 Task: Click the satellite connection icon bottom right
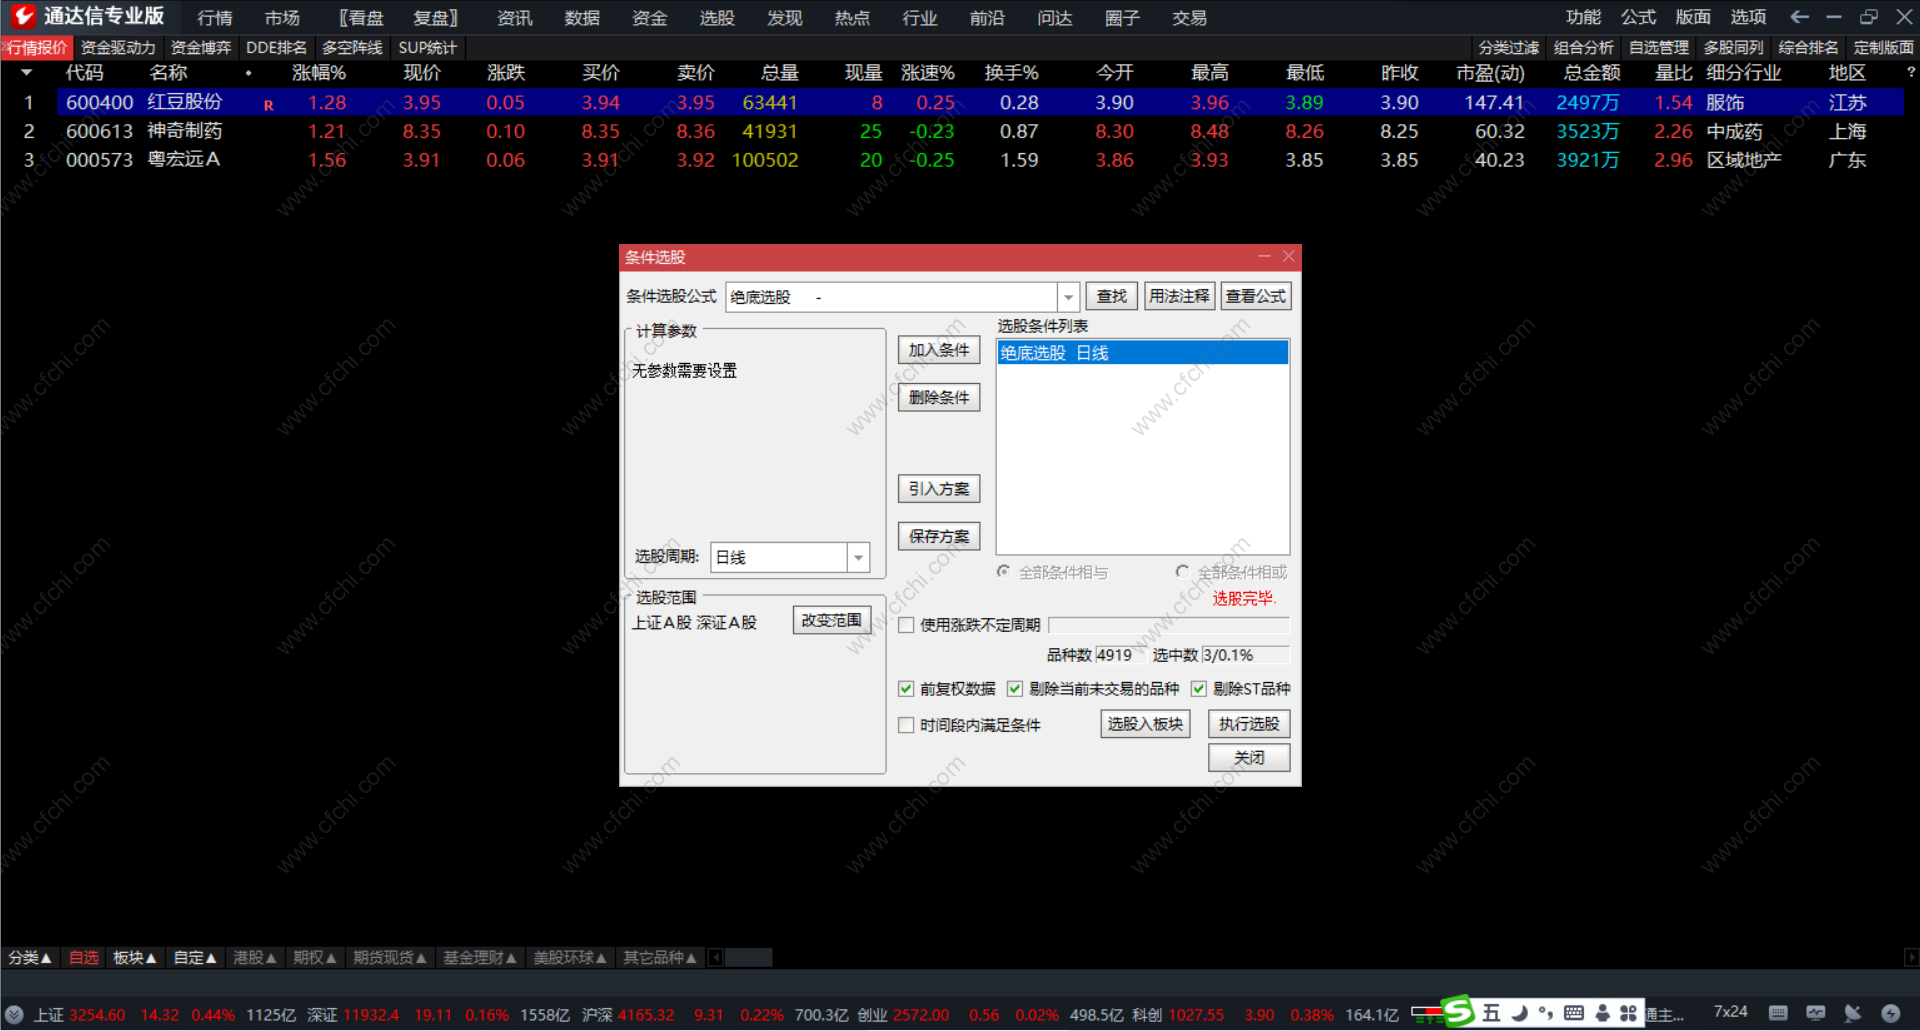(1854, 1014)
